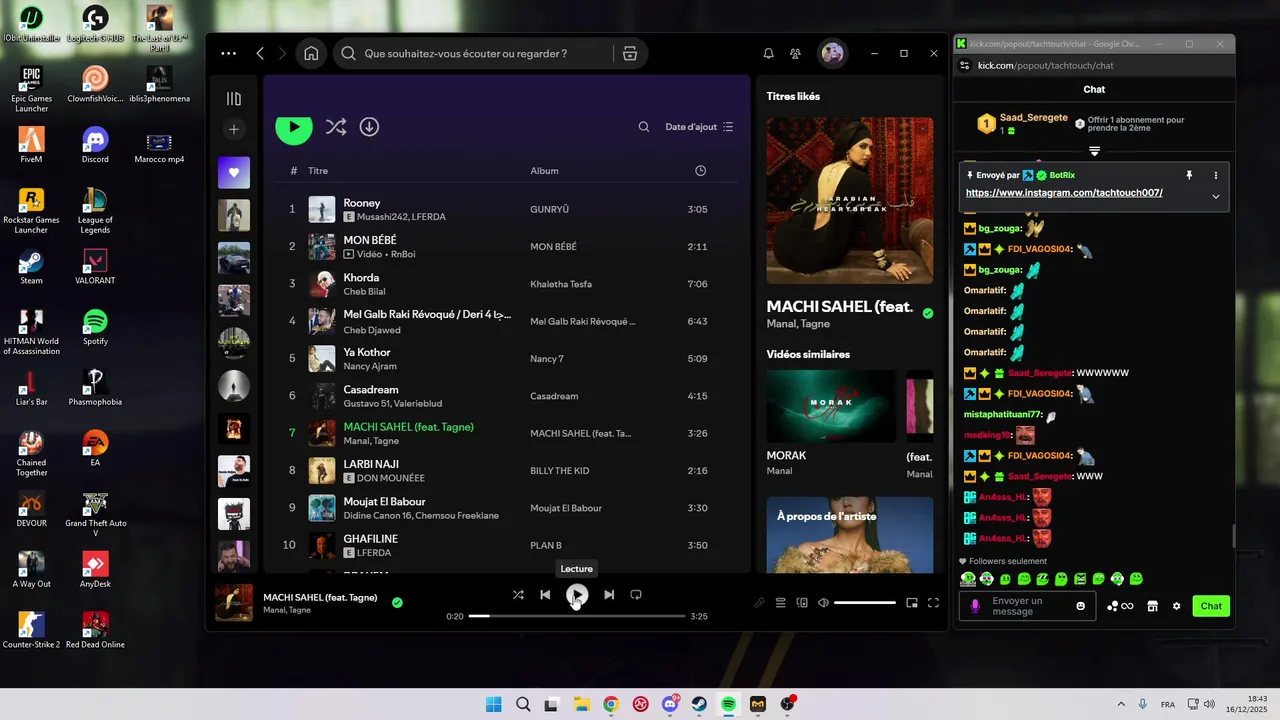Screen dimensions: 1280x720
Task: Click the Lecture play button
Action: [x=577, y=595]
